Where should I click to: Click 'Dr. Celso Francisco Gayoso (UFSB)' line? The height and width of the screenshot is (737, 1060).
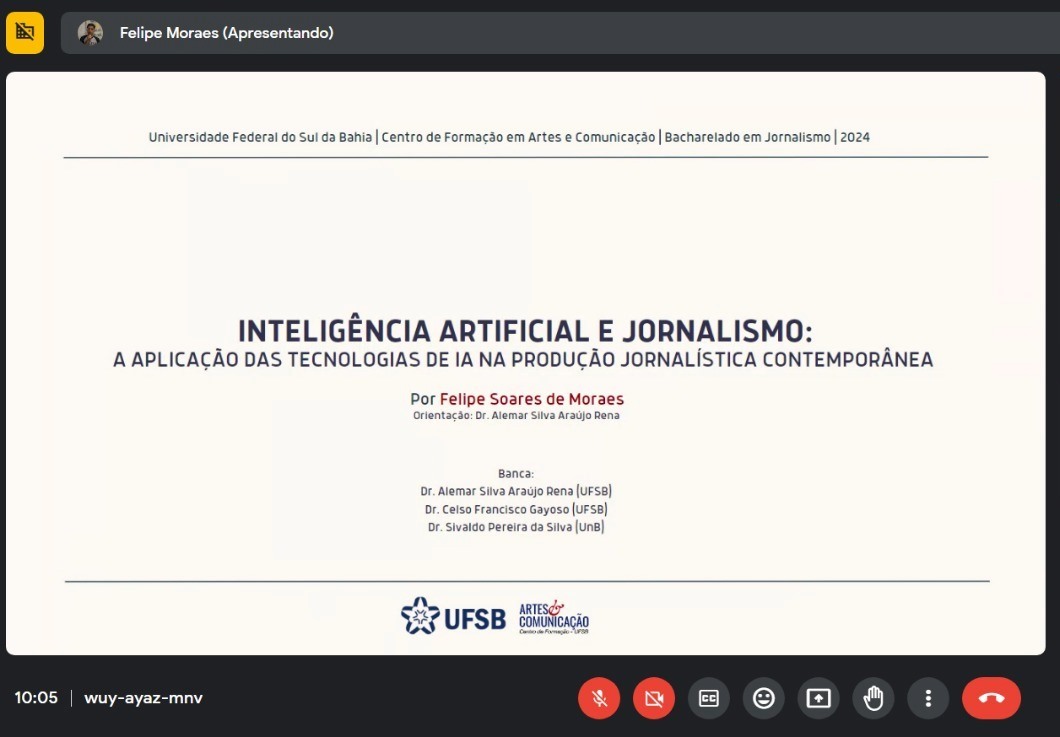point(516,509)
